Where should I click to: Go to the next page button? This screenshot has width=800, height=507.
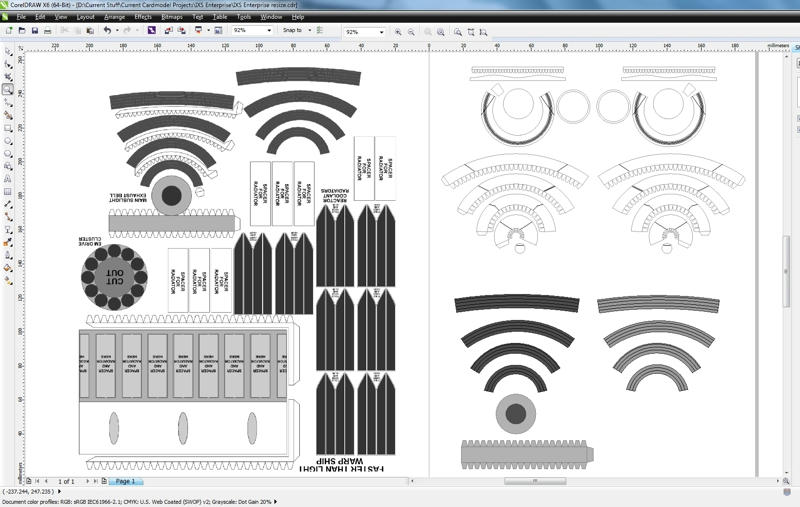click(87, 481)
